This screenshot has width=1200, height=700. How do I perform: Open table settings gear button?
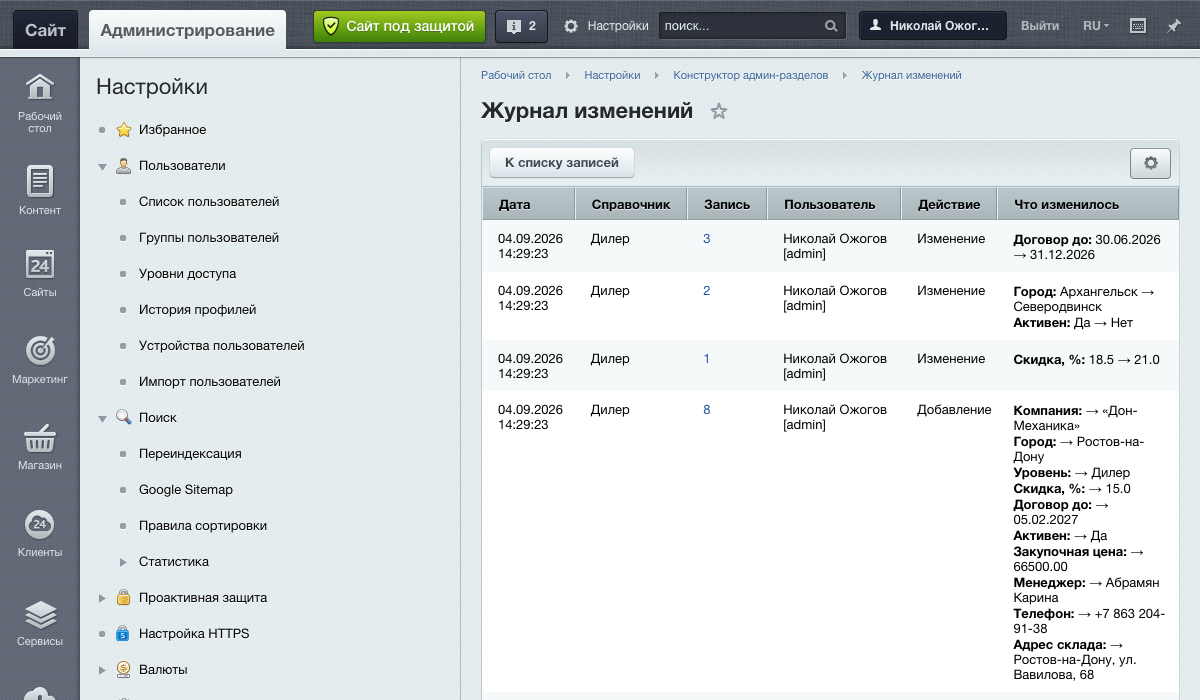1150,163
